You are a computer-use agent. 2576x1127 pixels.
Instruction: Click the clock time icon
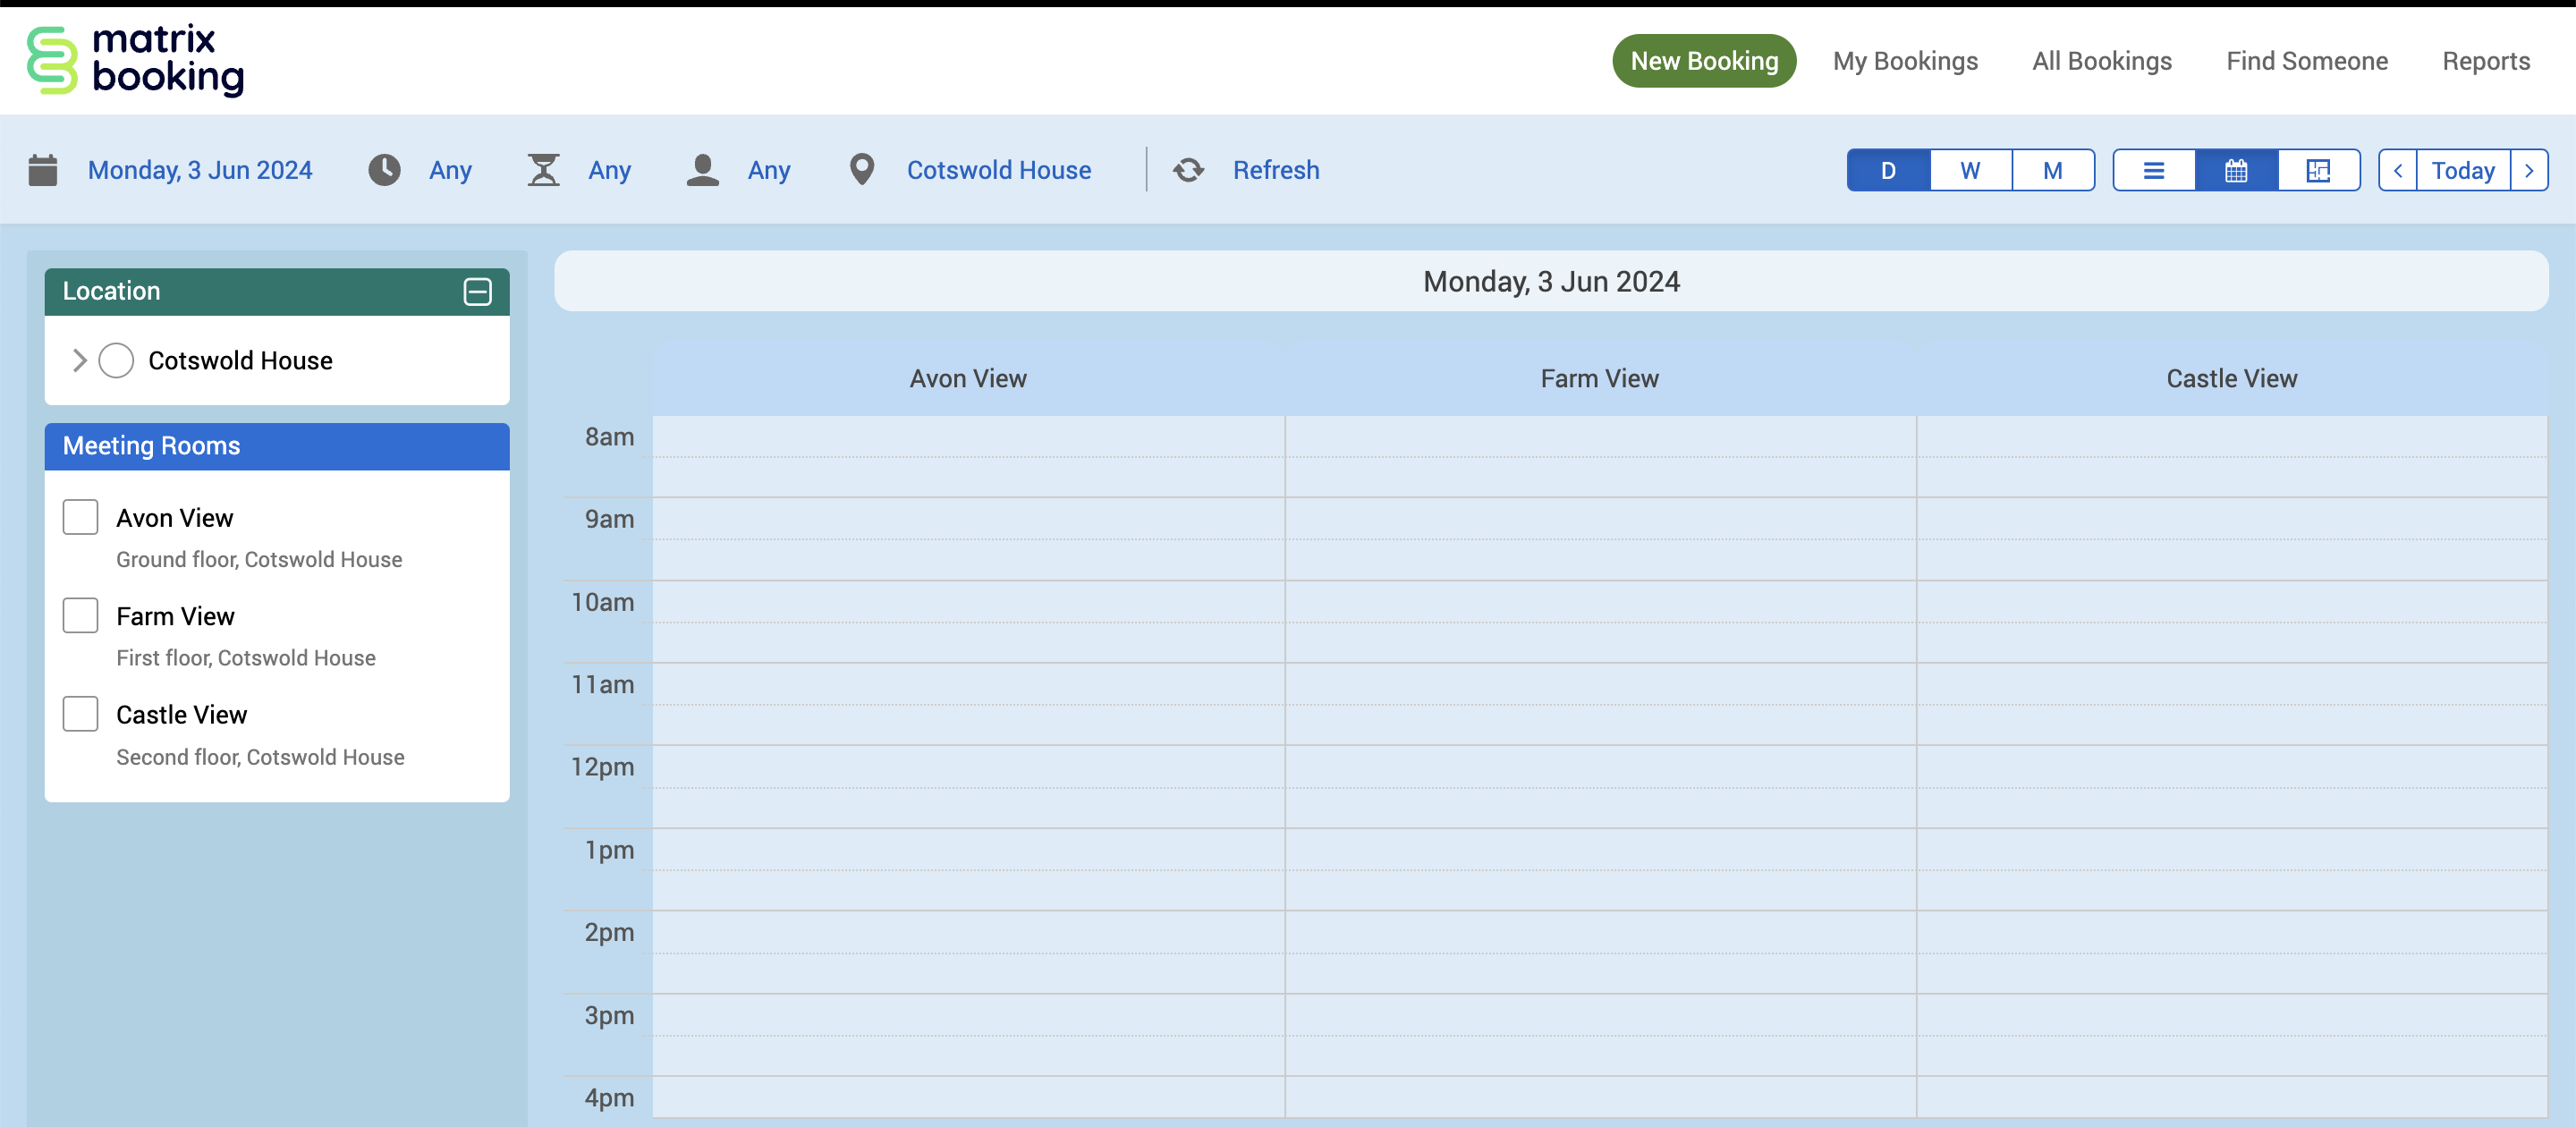(x=384, y=170)
